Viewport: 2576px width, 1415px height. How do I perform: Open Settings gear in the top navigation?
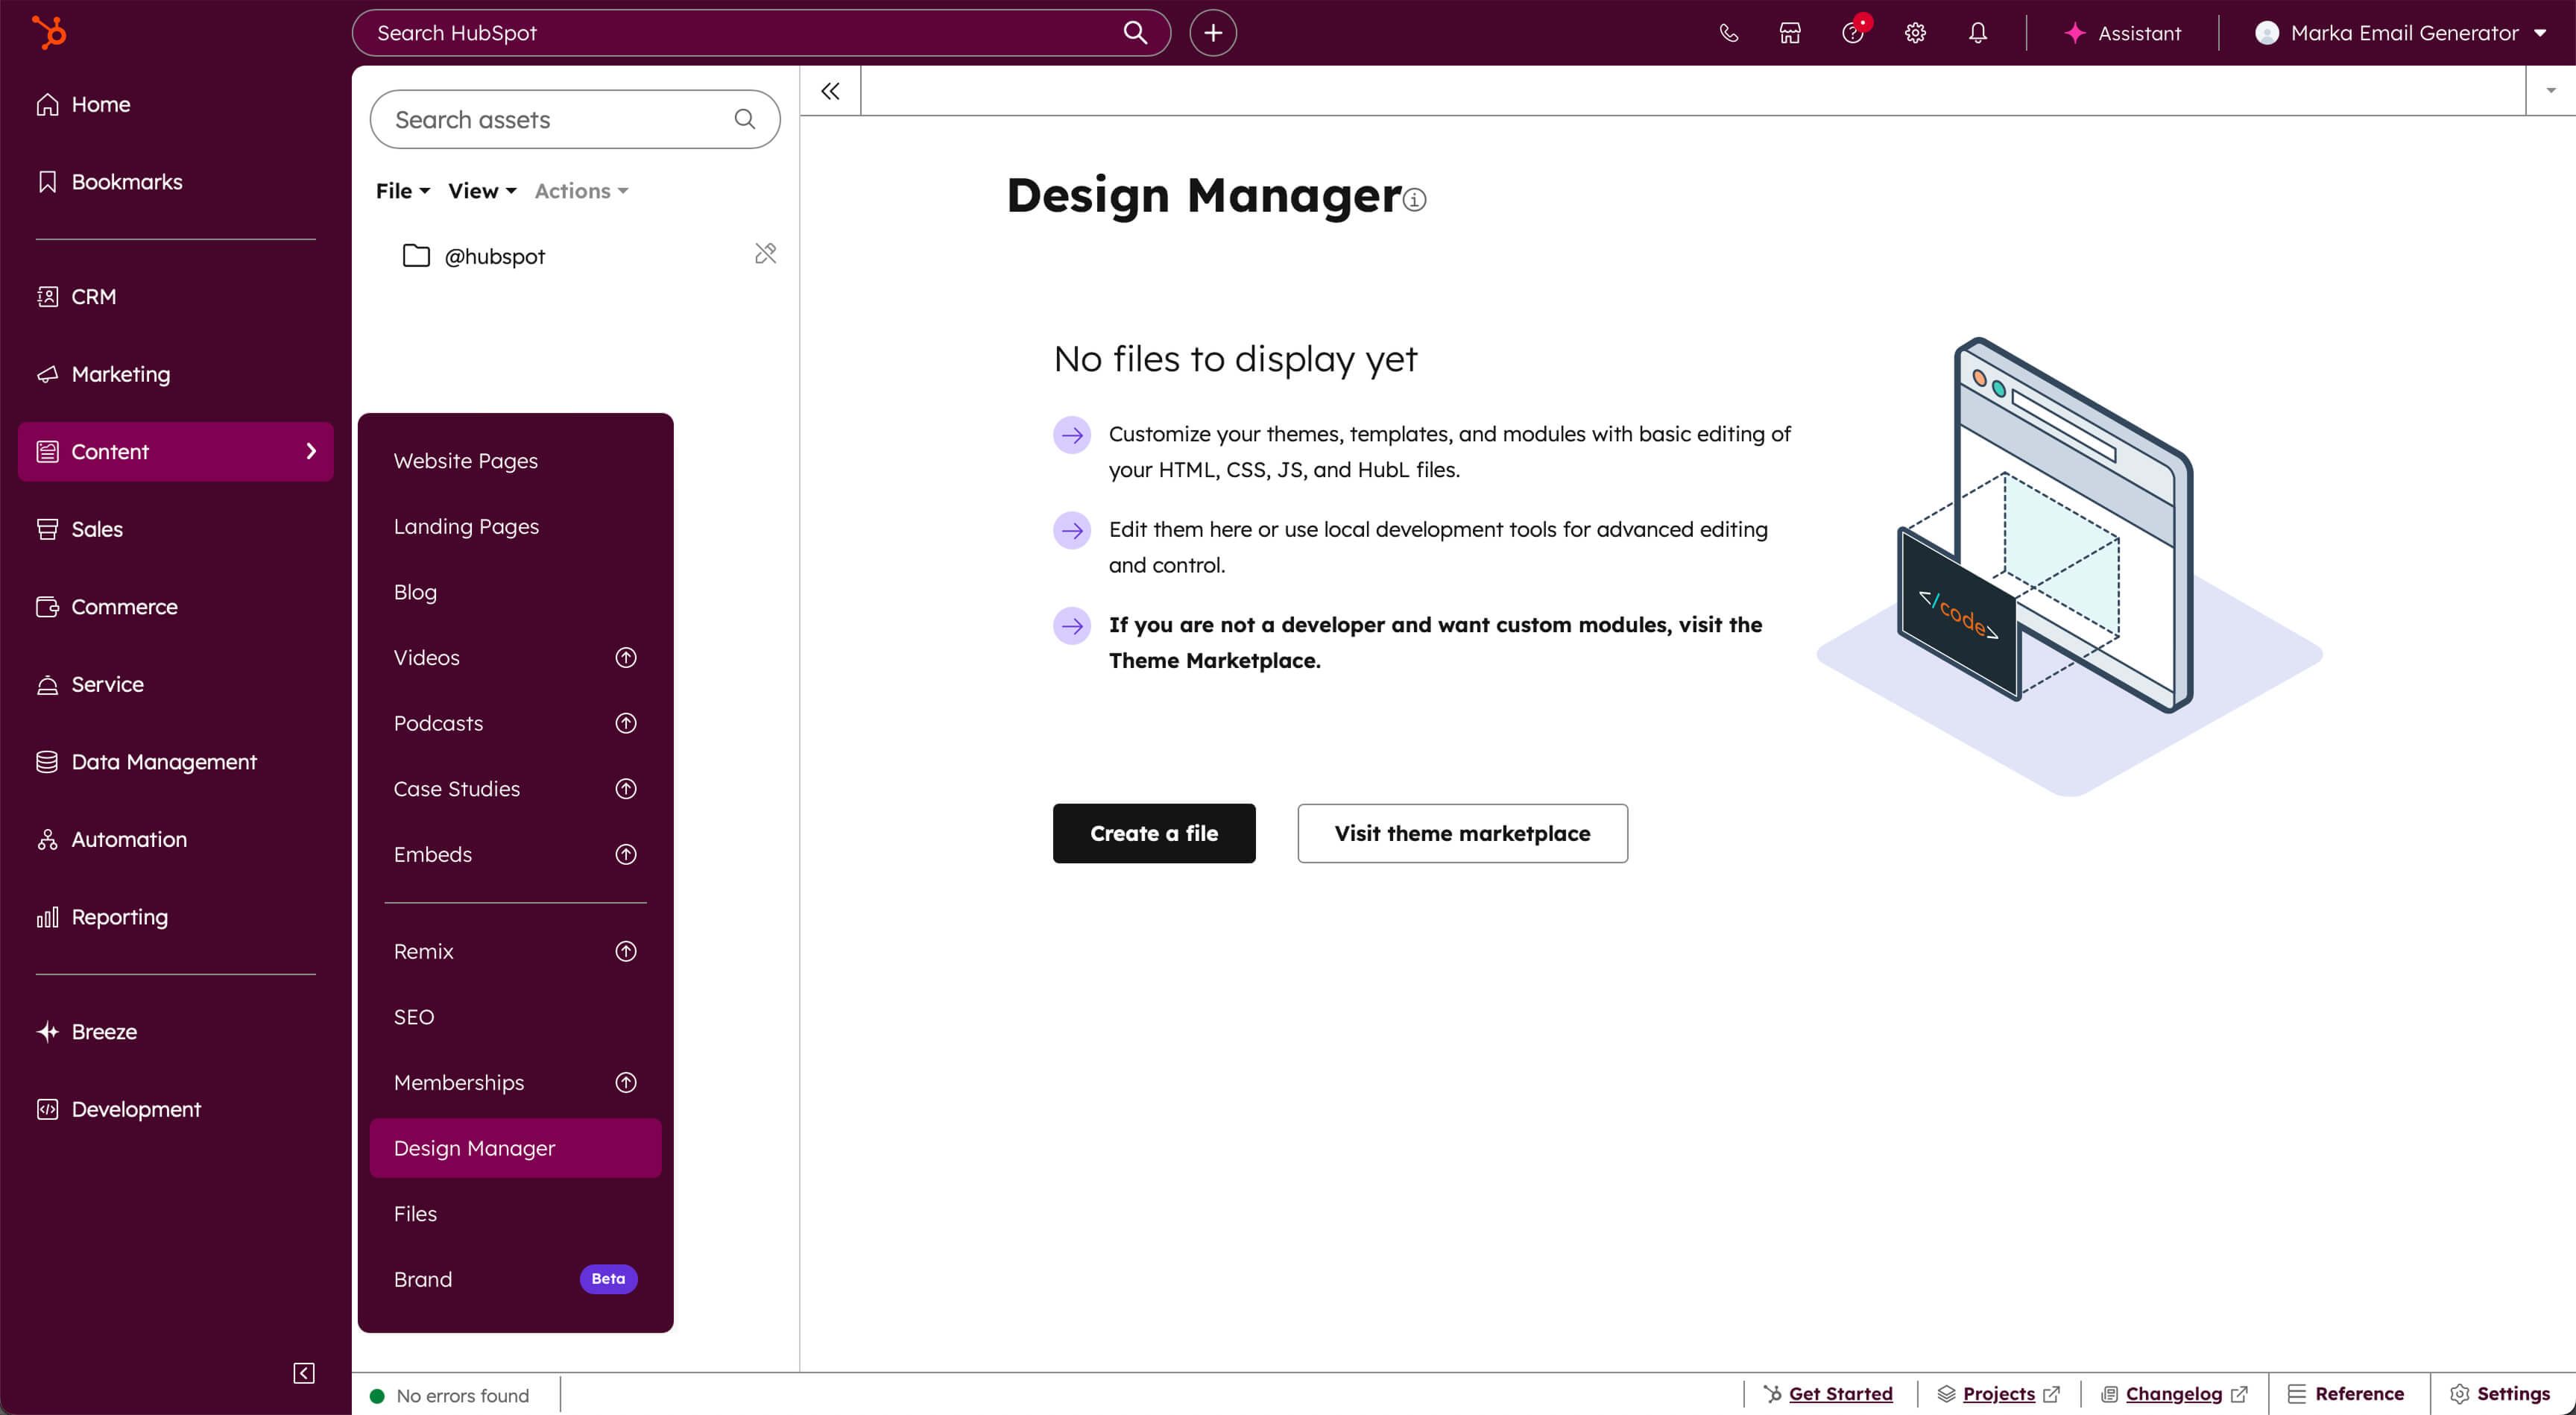pos(1915,32)
